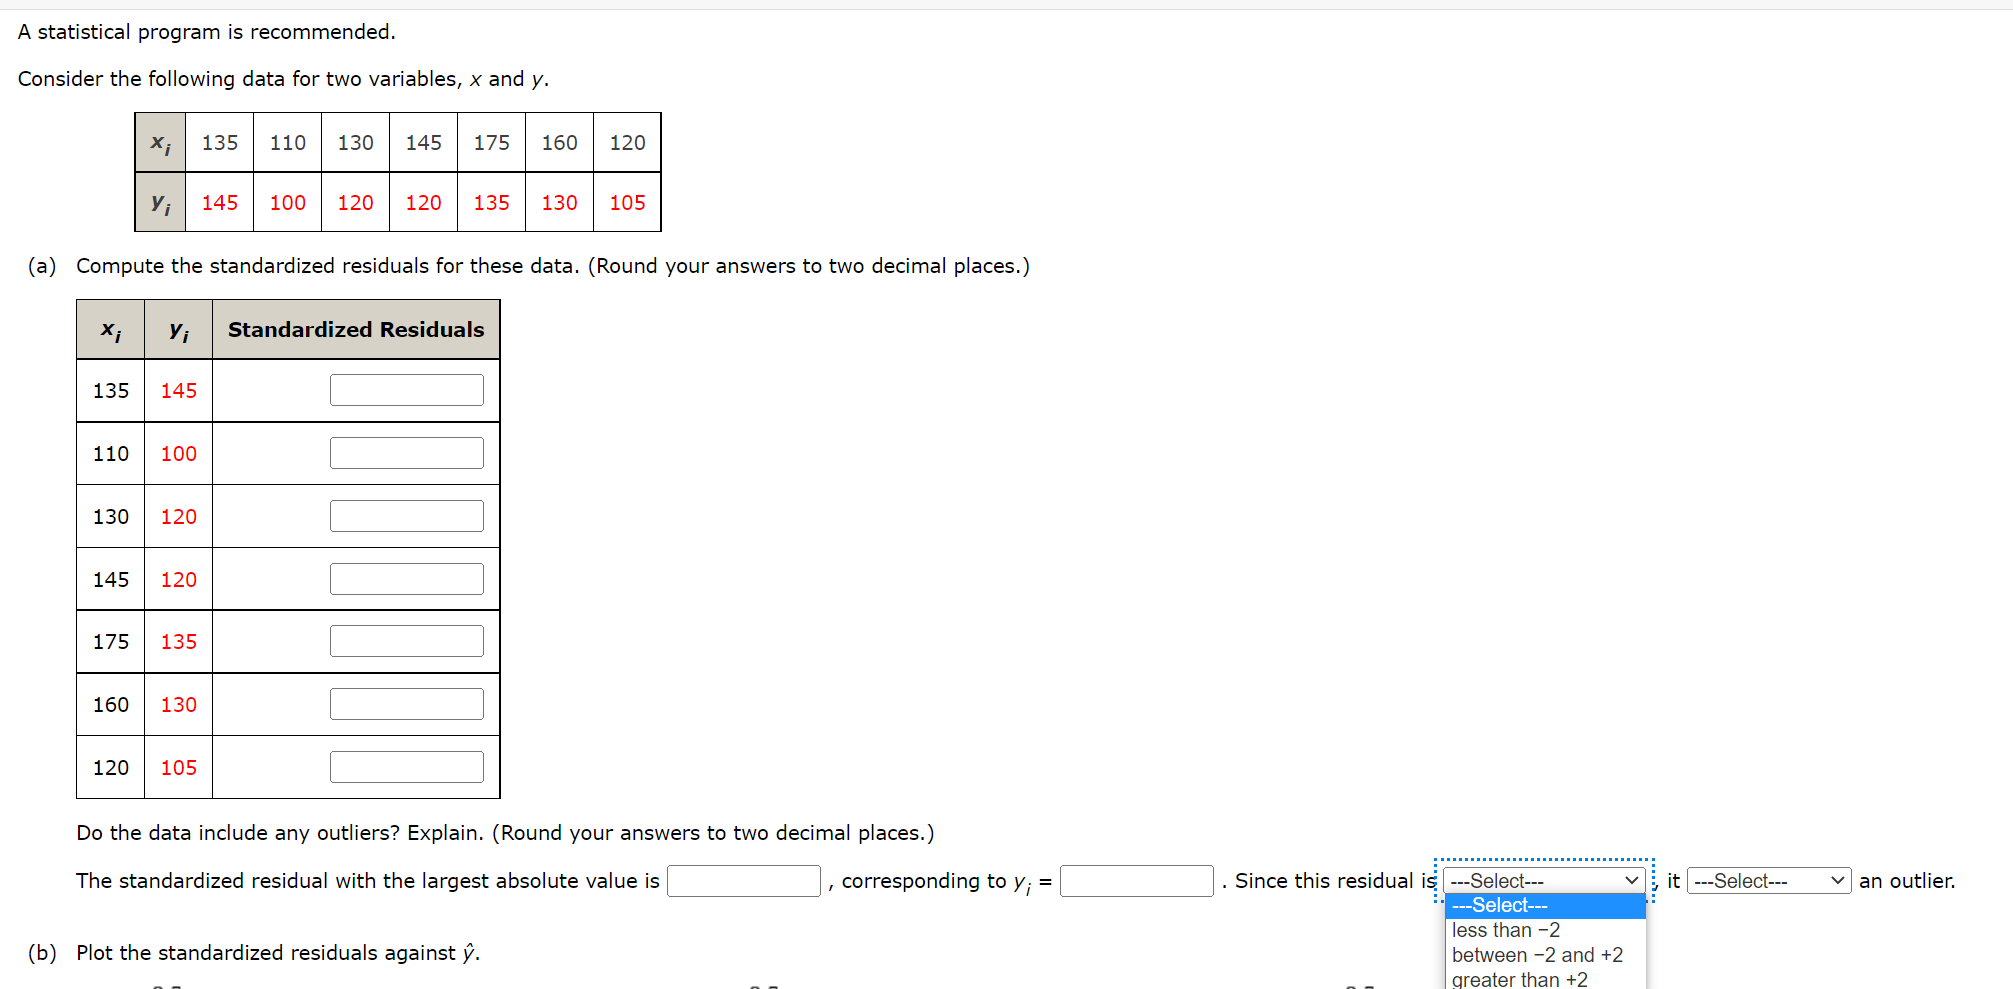Click the dropdown arrow on the second Select box
2013x989 pixels.
pos(1837,881)
